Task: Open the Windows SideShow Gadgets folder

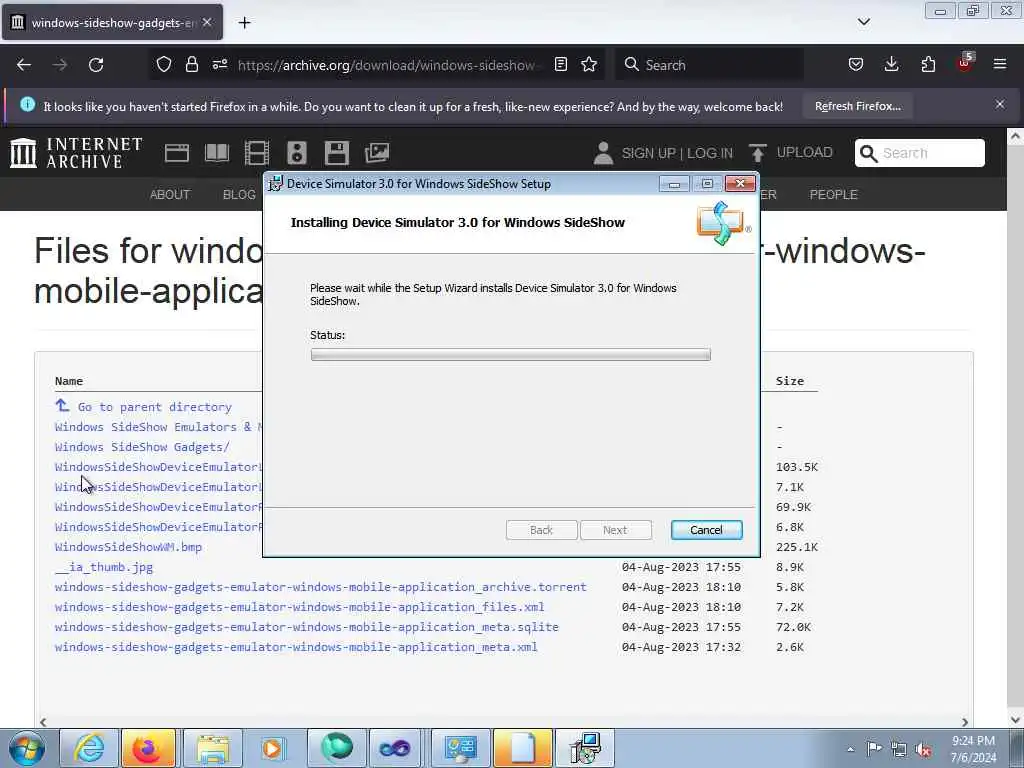Action: [x=142, y=447]
